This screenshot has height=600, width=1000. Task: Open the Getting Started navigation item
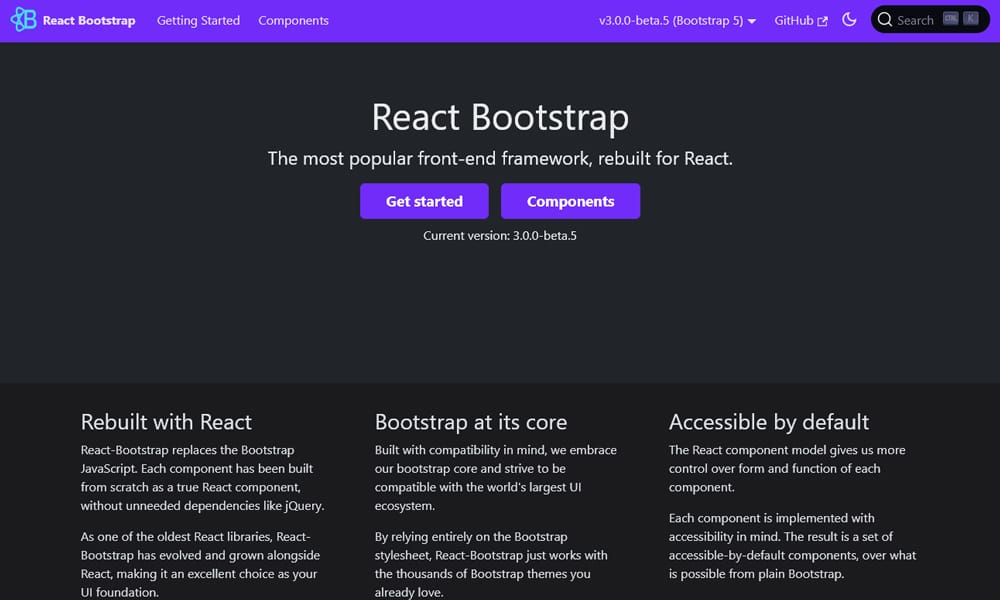click(198, 19)
